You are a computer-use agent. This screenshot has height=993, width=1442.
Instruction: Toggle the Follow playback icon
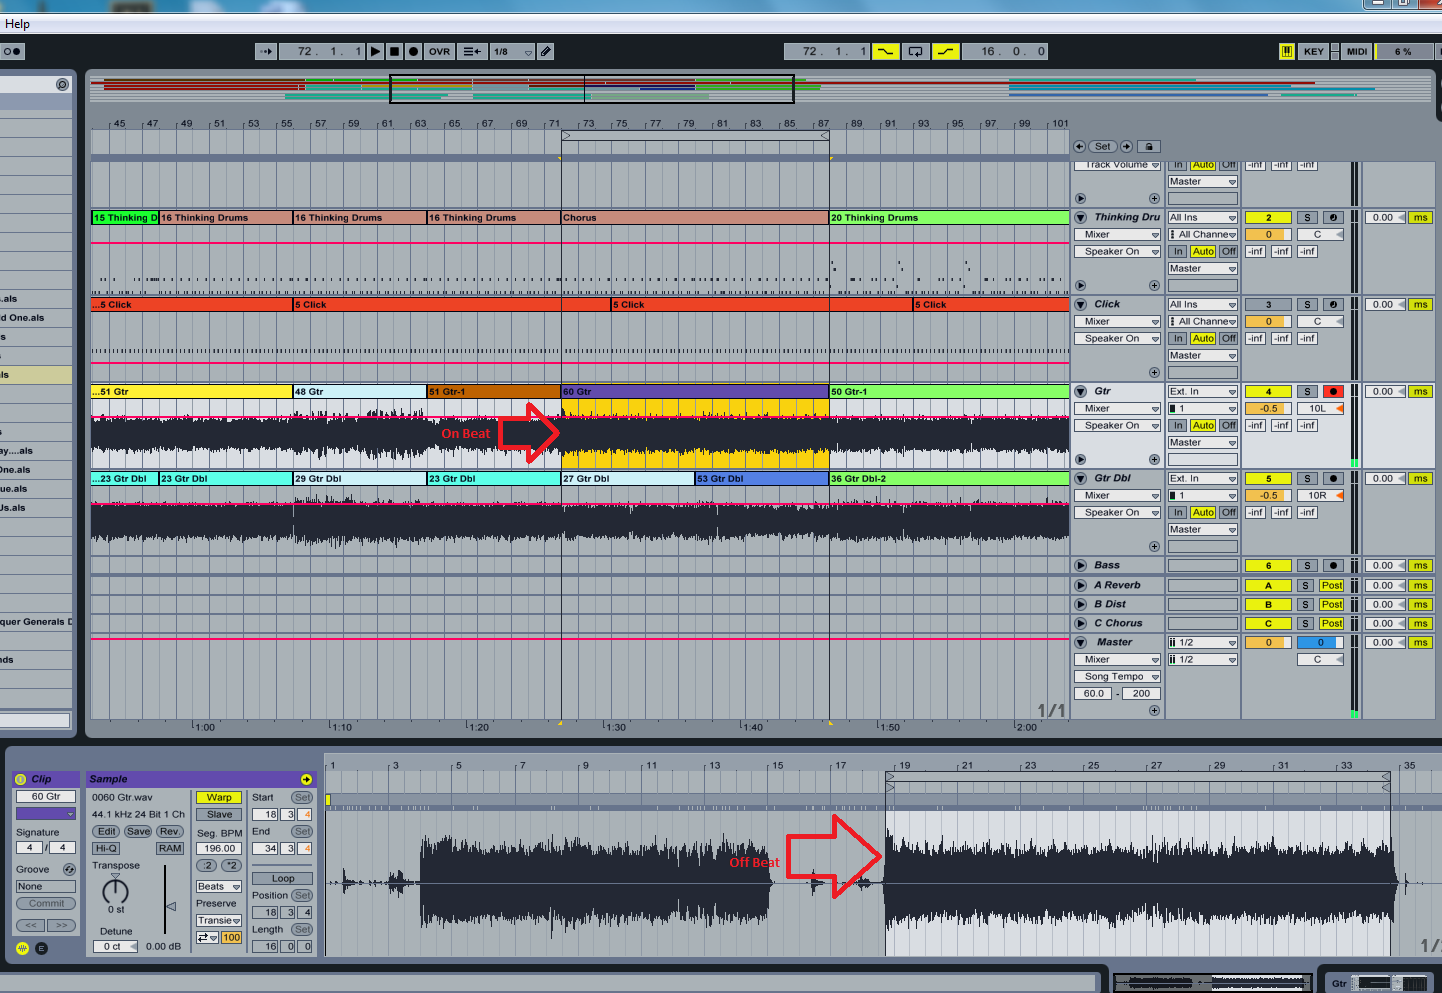tap(266, 51)
